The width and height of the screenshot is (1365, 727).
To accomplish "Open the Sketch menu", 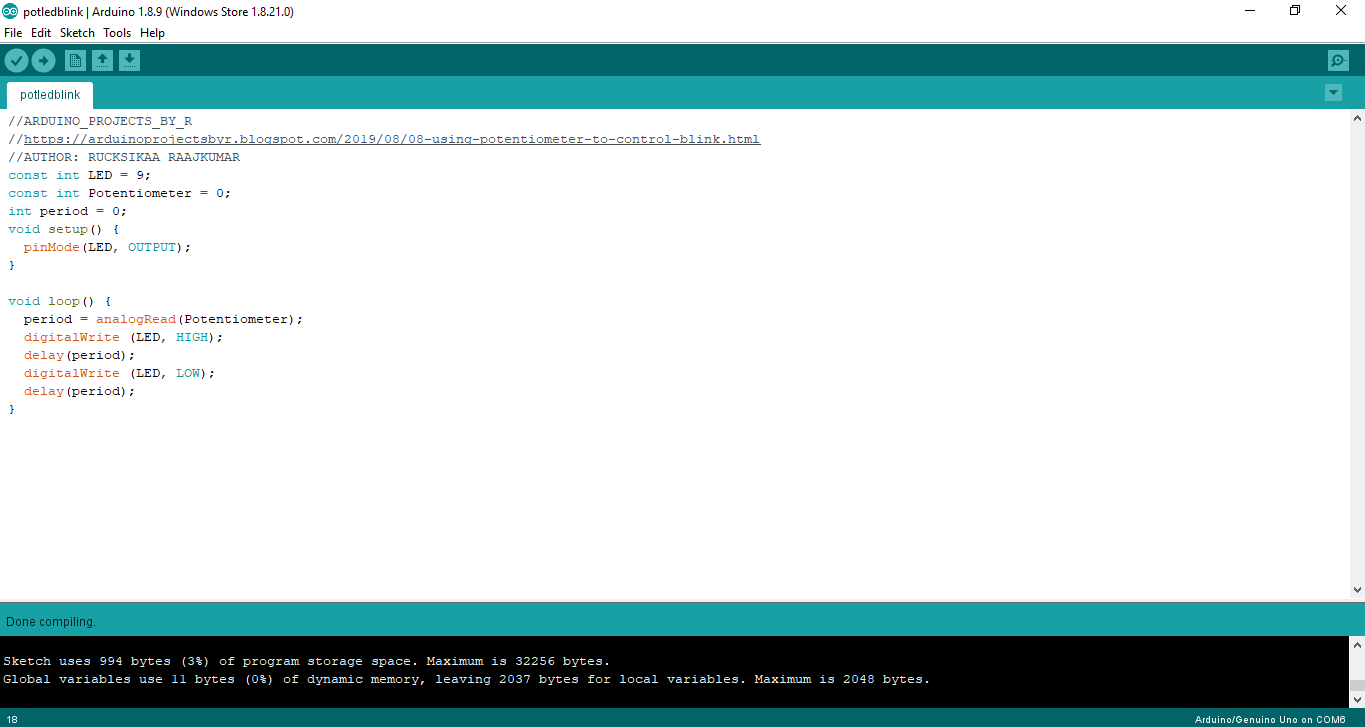I will (x=77, y=33).
